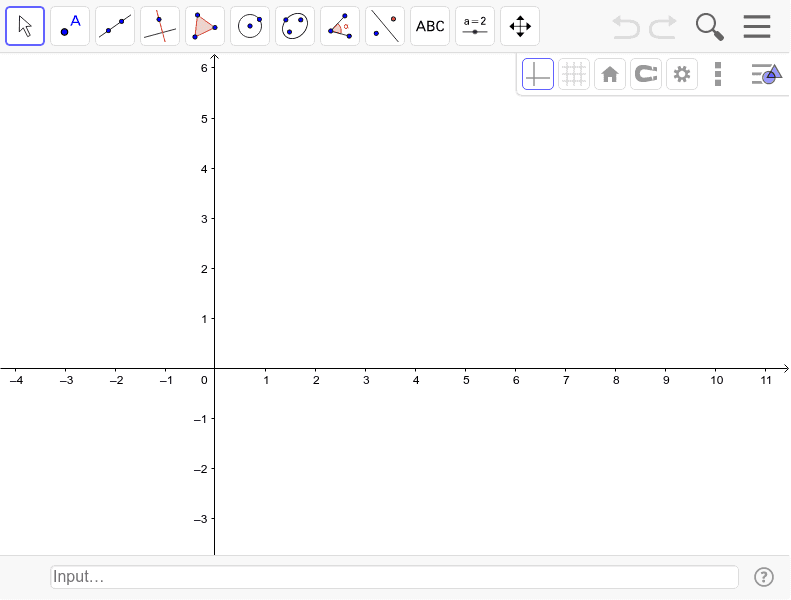791x600 pixels.
Task: Select the Slider a=2 tool
Action: (x=475, y=26)
